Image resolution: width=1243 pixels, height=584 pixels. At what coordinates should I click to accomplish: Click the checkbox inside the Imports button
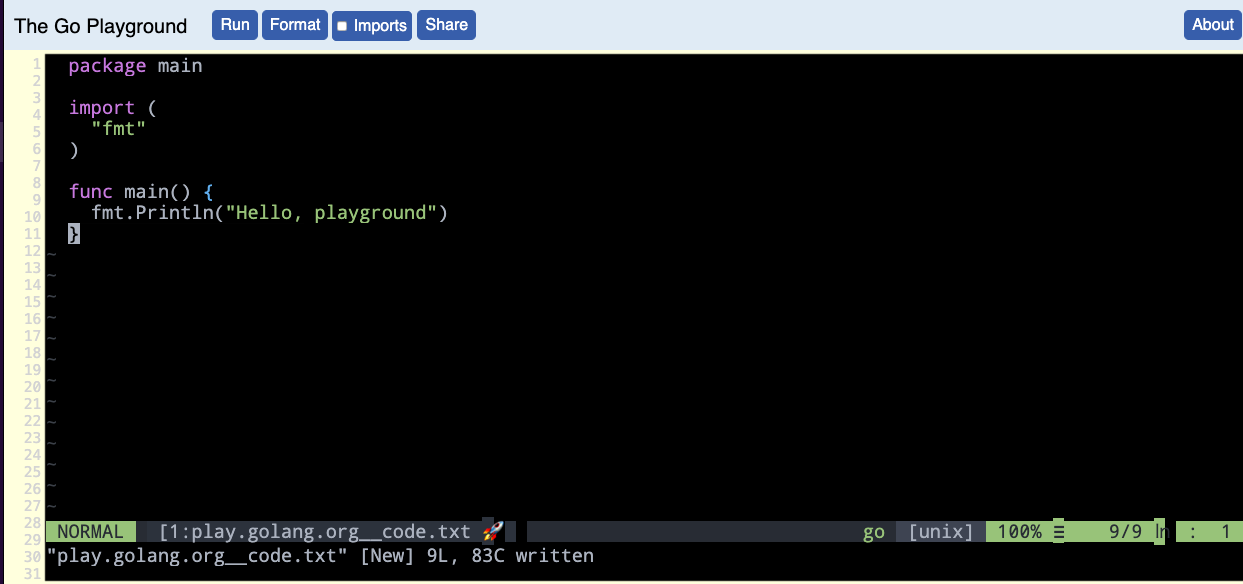[341, 25]
